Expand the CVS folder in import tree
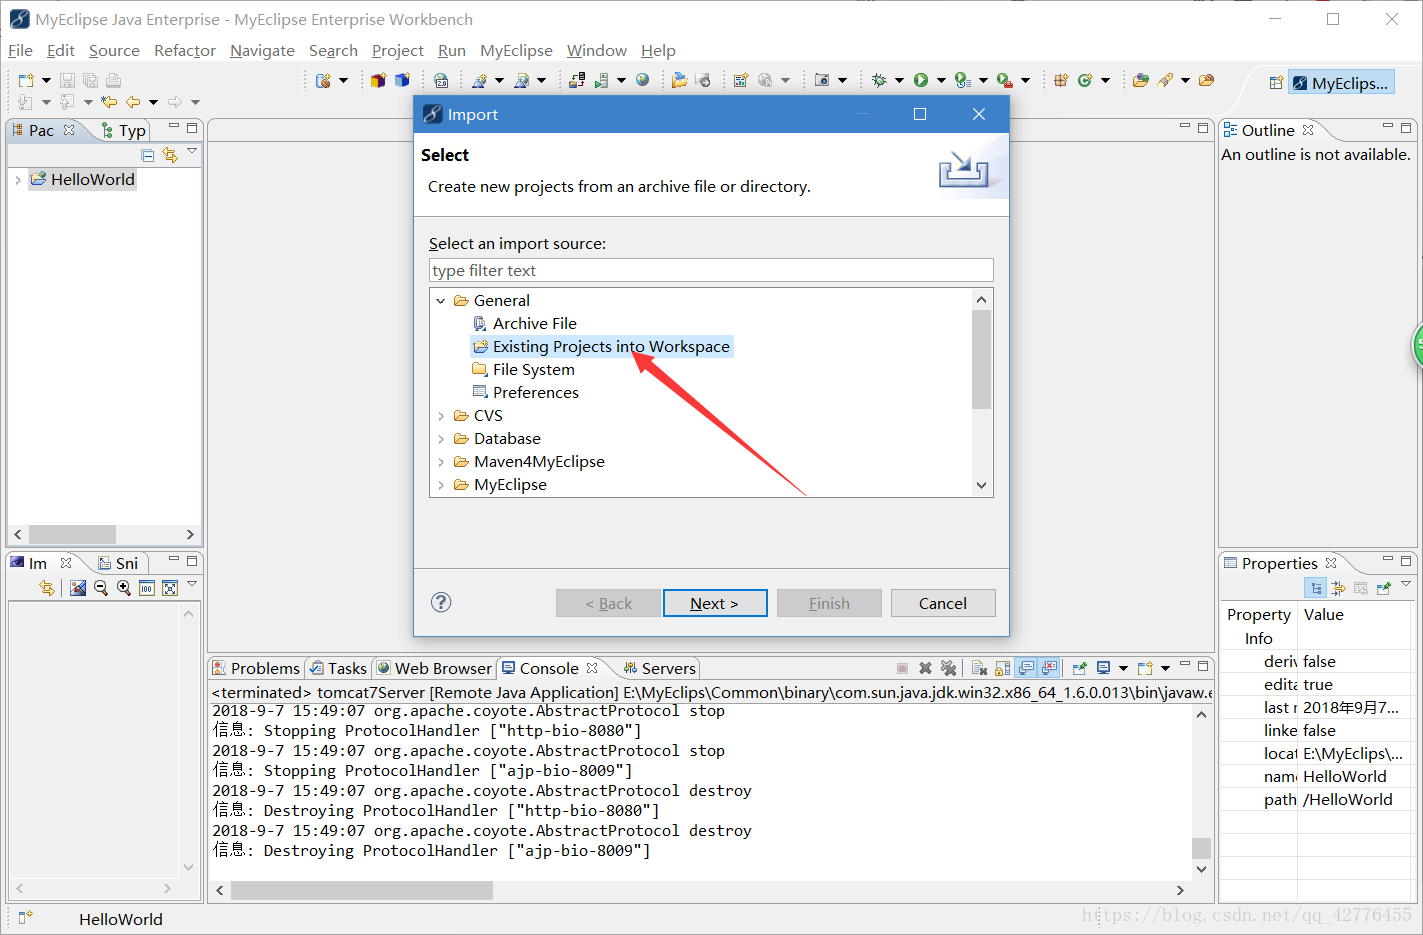The image size is (1423, 935). point(441,416)
